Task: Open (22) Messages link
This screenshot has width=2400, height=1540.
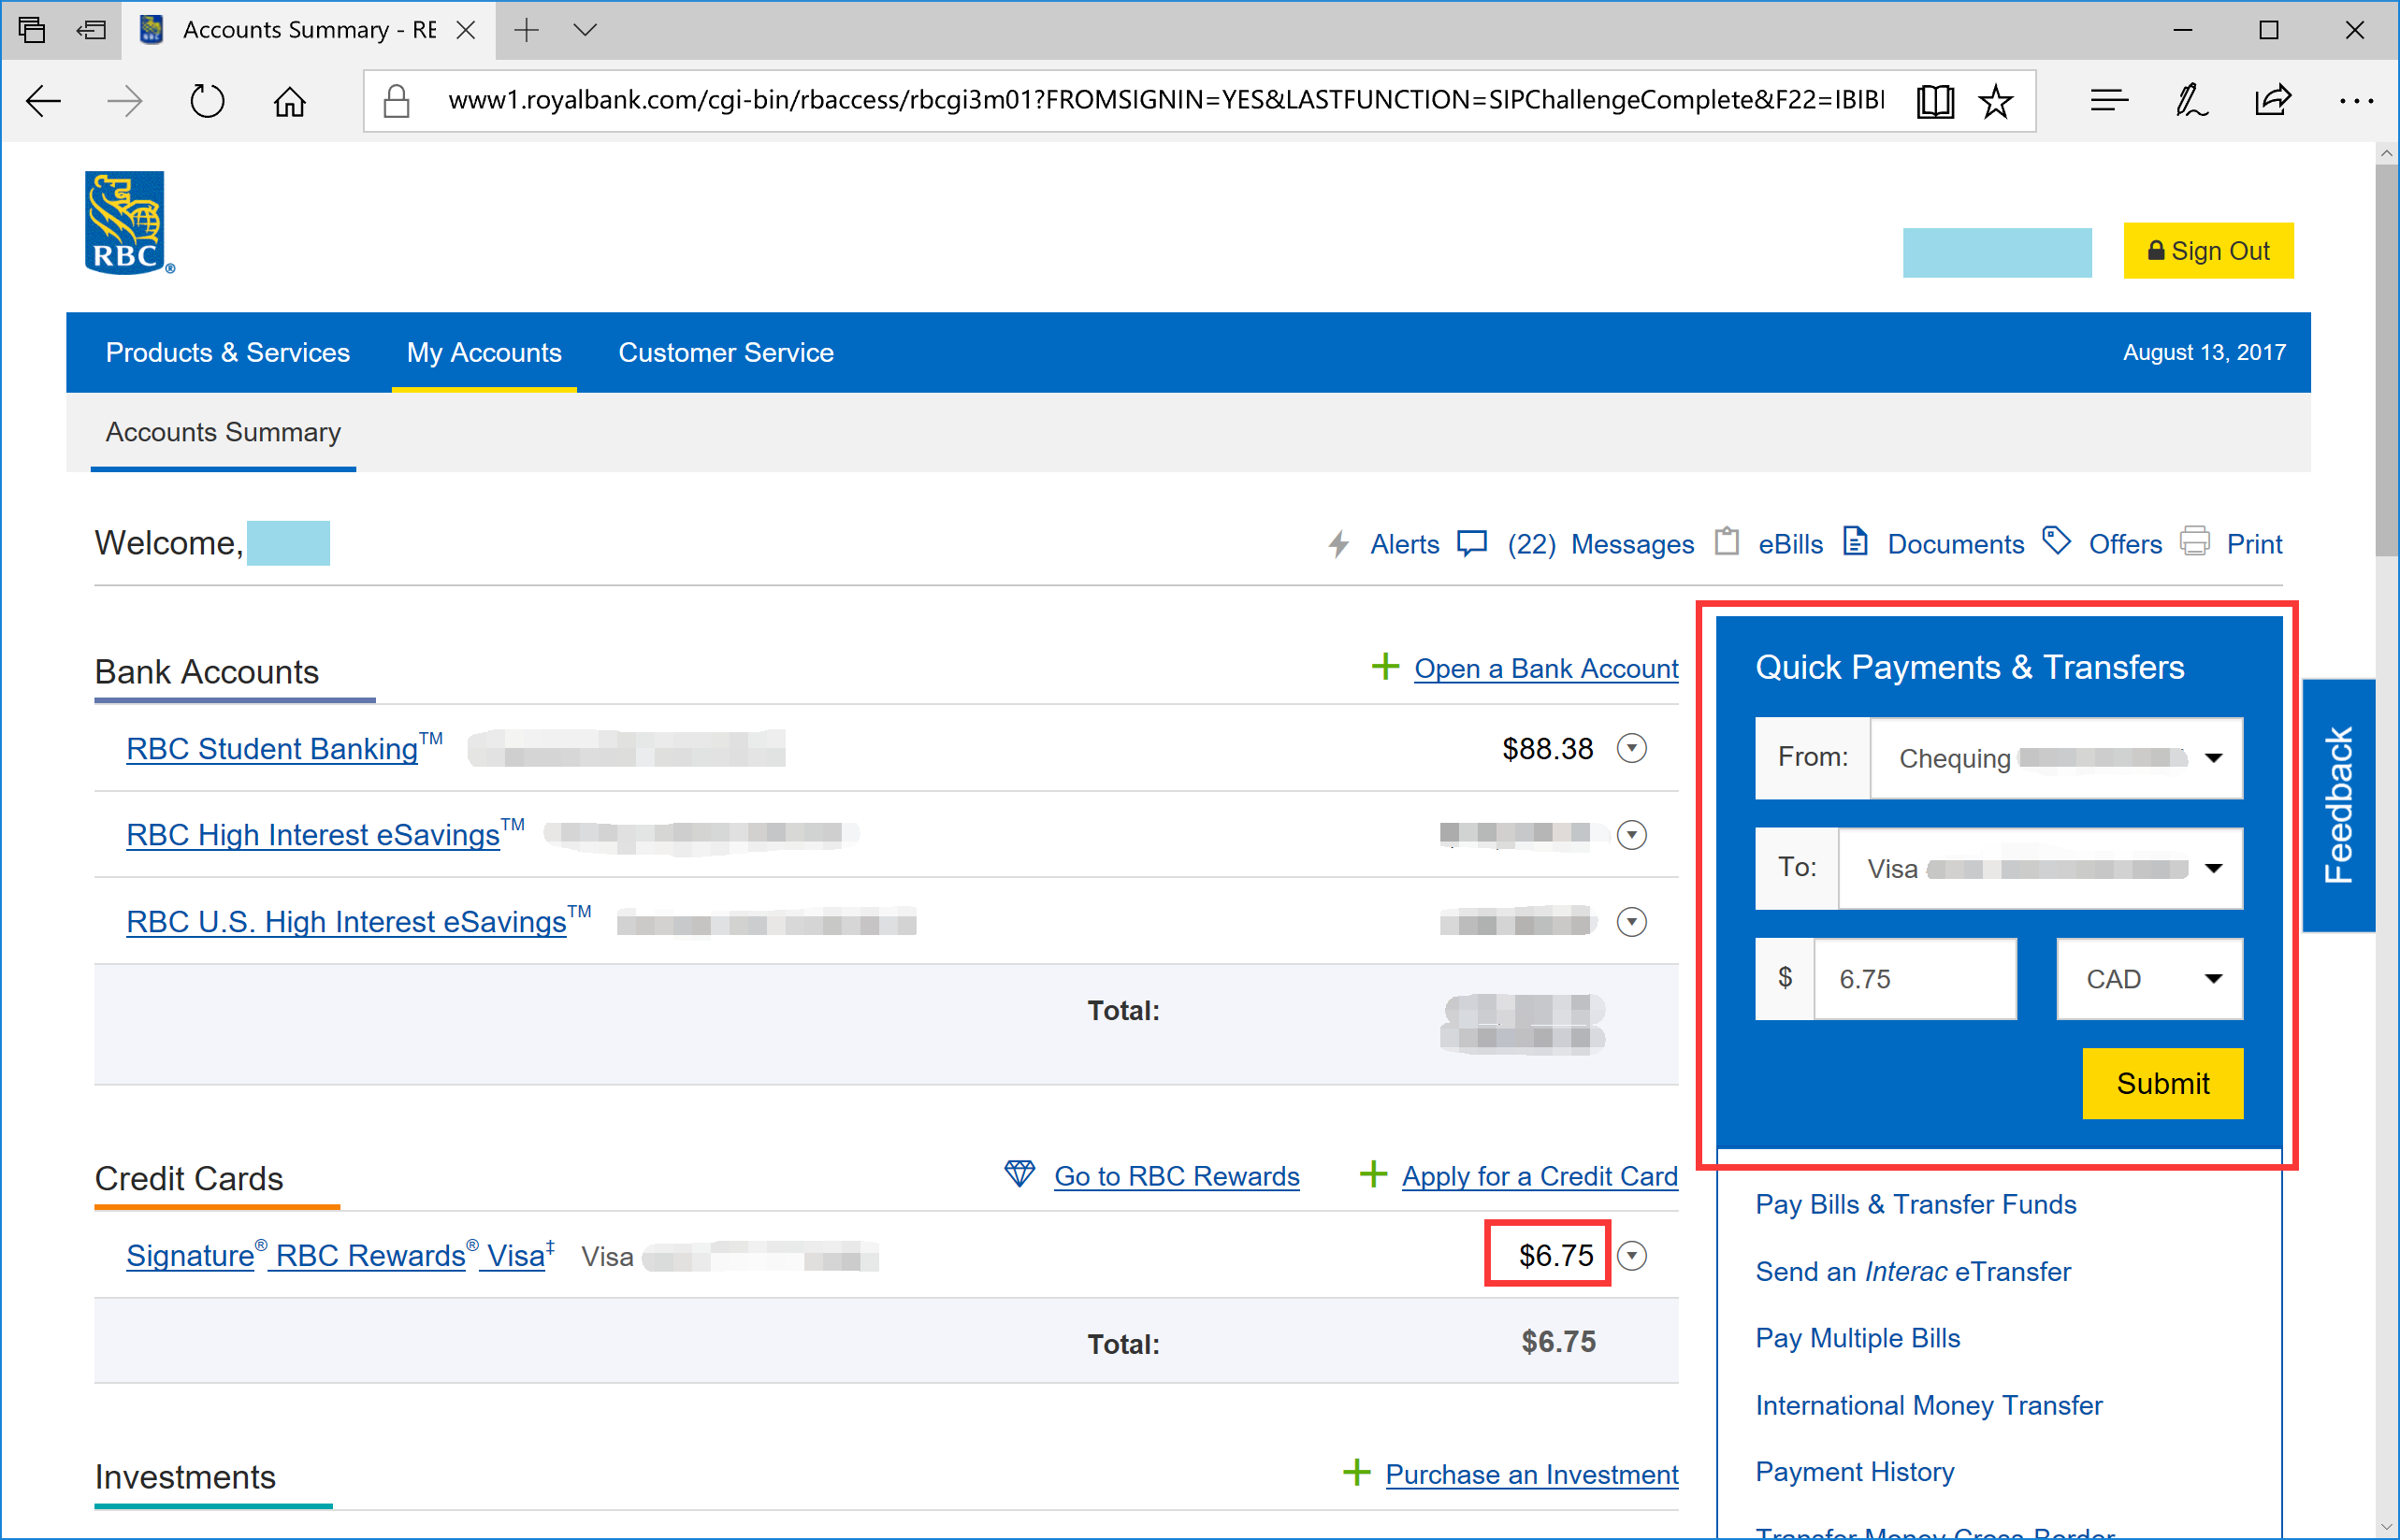Action: tap(1600, 544)
